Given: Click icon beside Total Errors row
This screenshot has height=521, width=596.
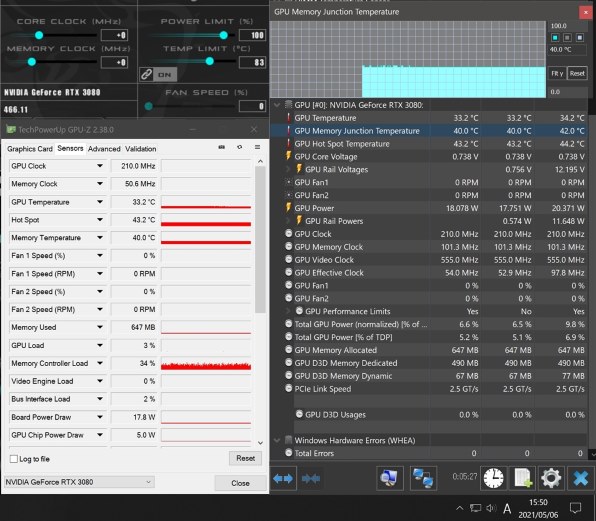Looking at the screenshot, I should coord(288,453).
